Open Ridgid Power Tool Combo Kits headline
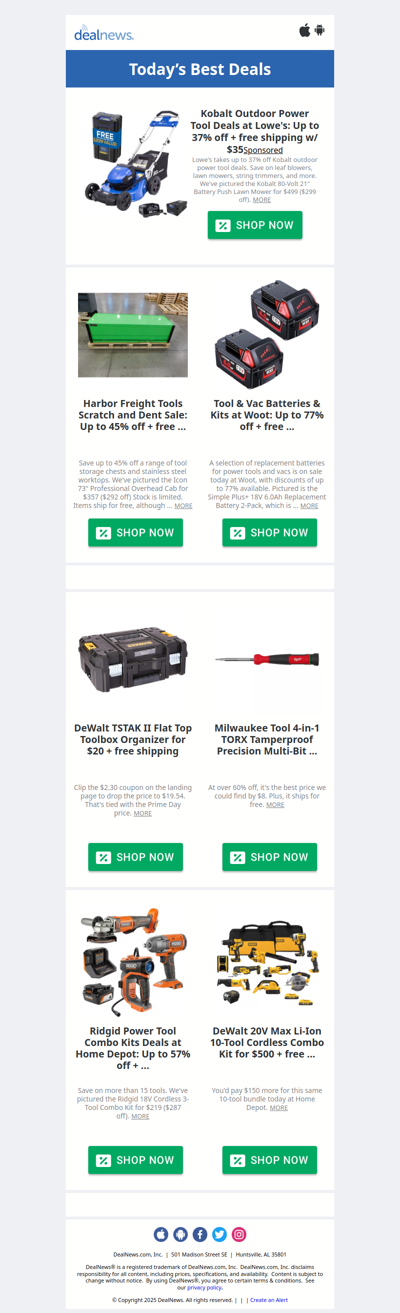Viewport: 400px width, 1313px height. tap(135, 1048)
